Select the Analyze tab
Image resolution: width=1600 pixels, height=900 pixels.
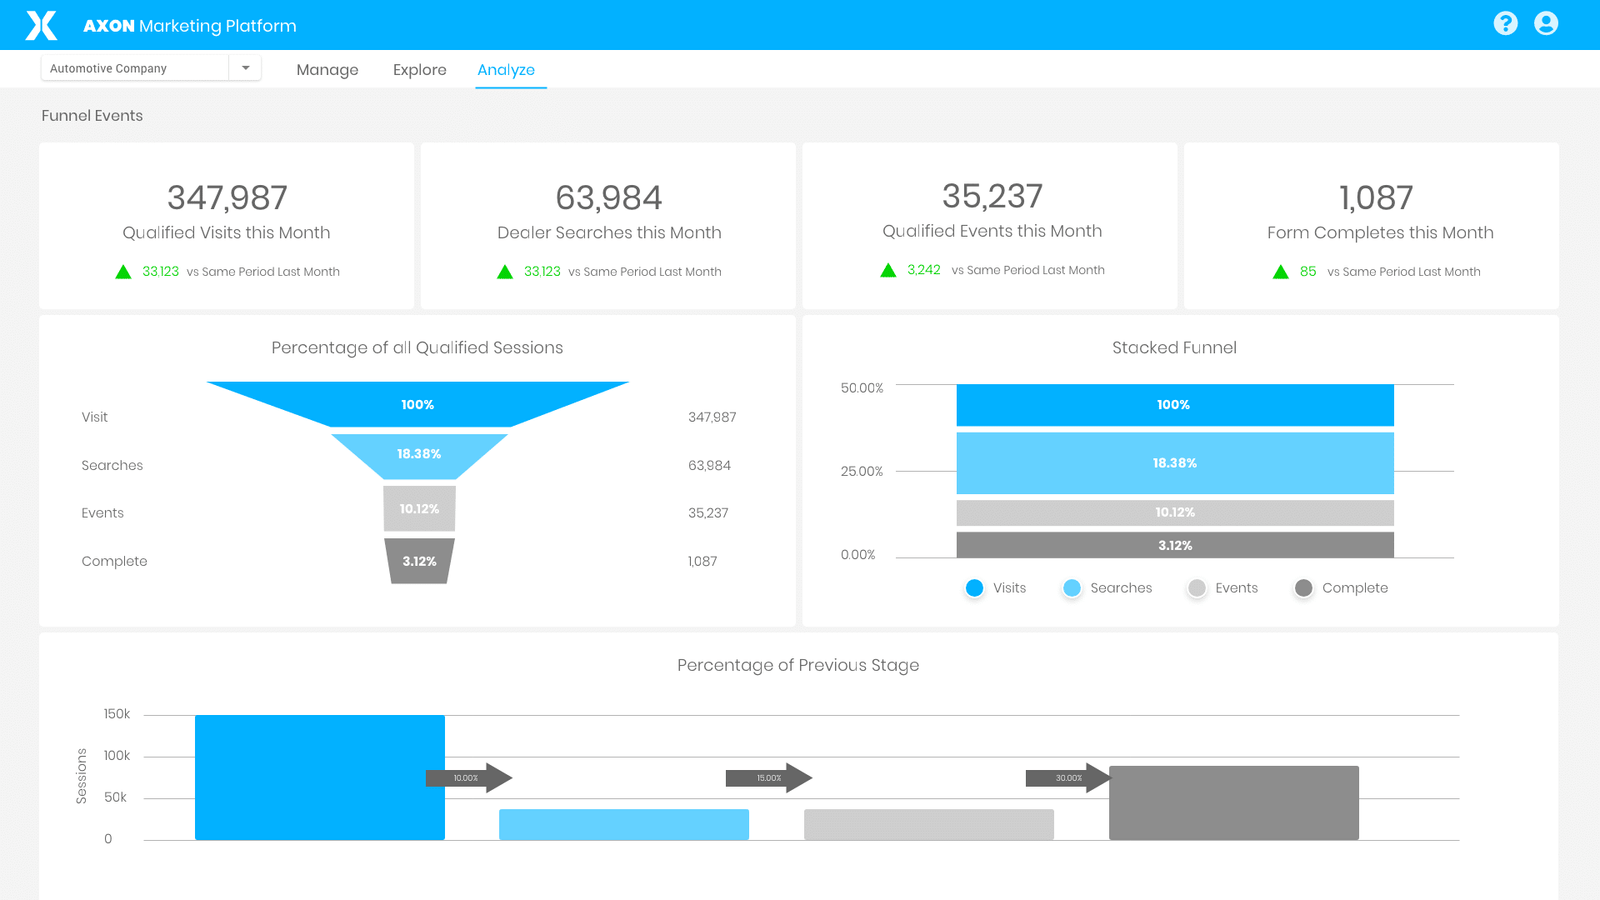click(506, 70)
